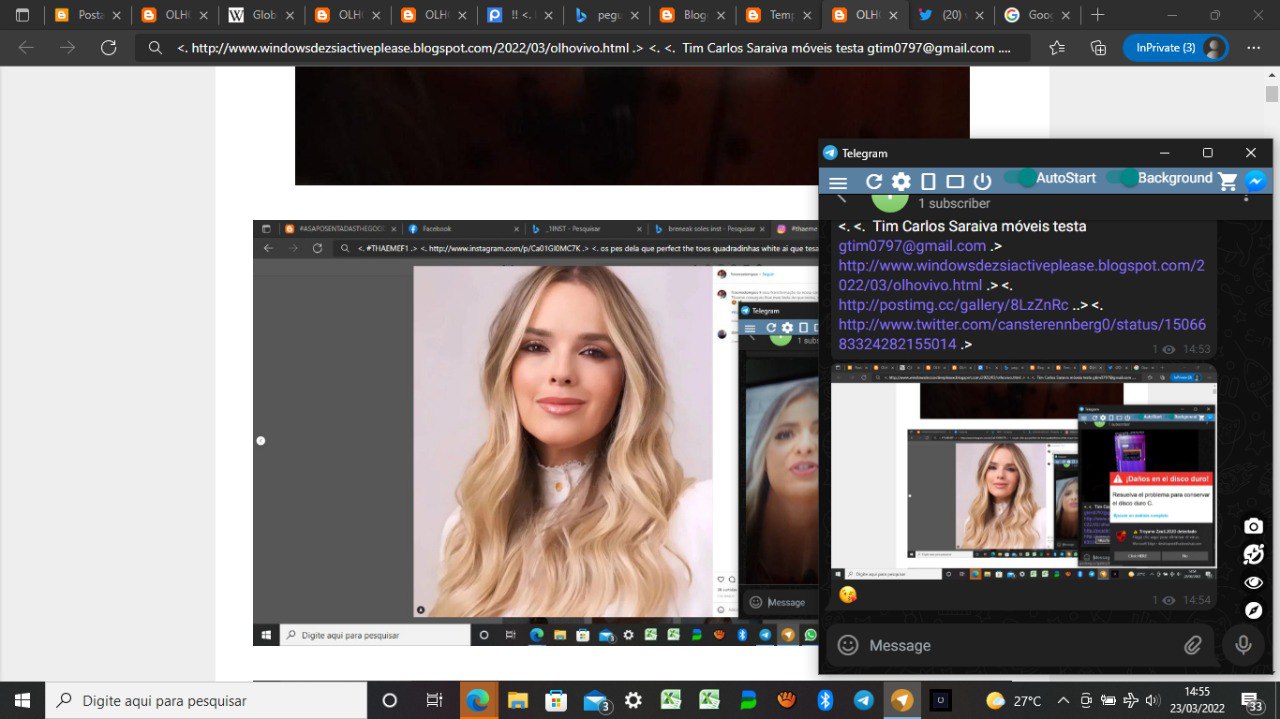Open Edge tab actions menu icon
The width and height of the screenshot is (1280, 719).
(x=23, y=15)
